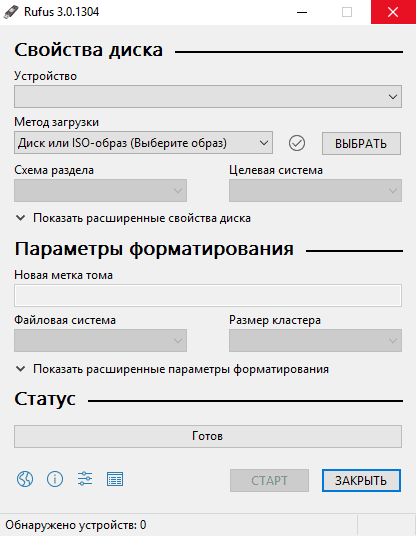The image size is (416, 536).
Task: Open application settings sliders icon
Action: point(85,479)
